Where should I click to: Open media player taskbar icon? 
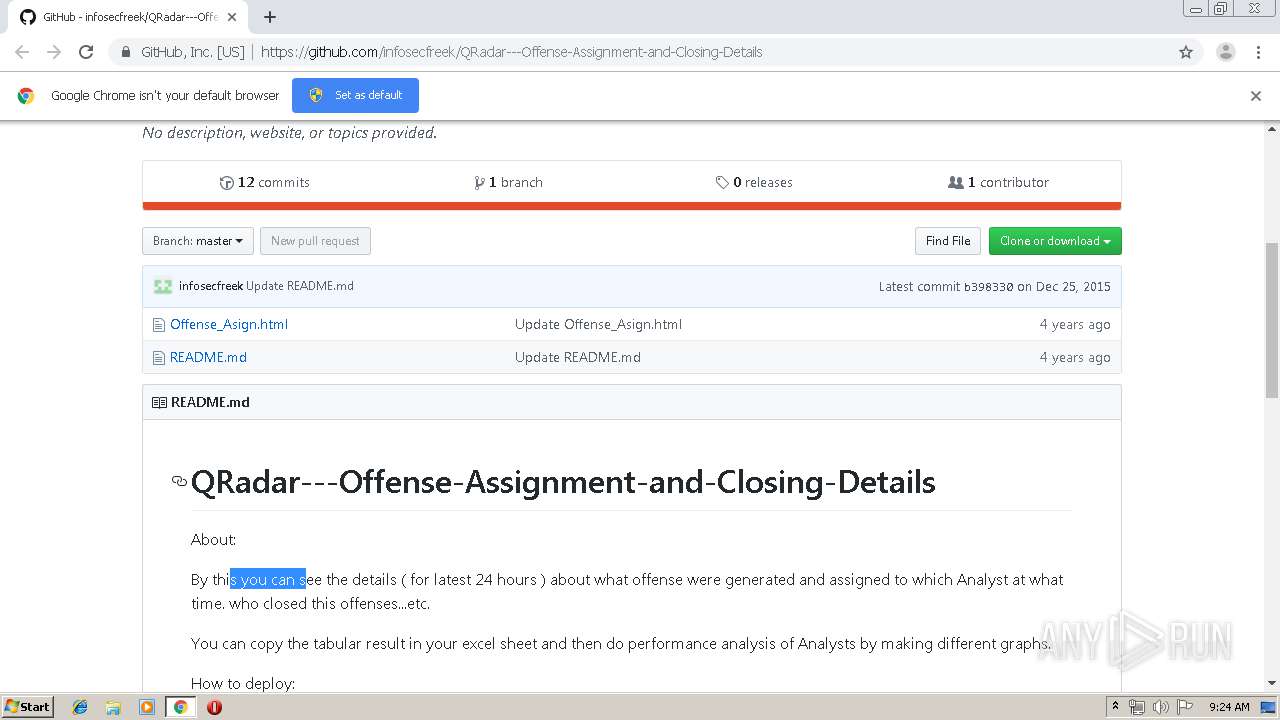[147, 707]
